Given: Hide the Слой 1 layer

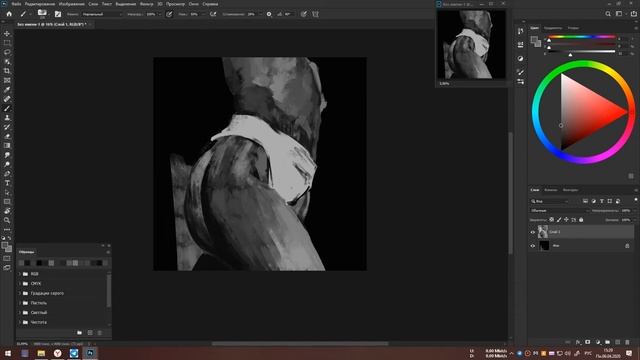Looking at the screenshot, I should click(x=532, y=232).
